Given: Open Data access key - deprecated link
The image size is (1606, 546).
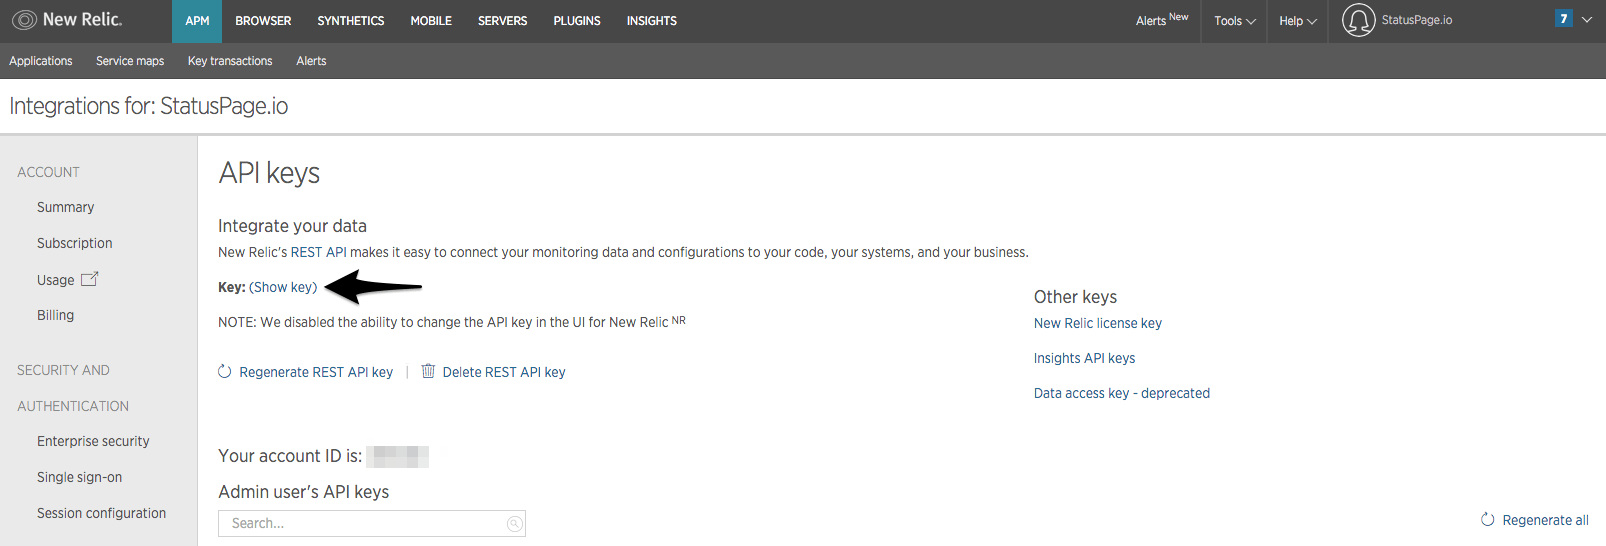Looking at the screenshot, I should [x=1122, y=393].
